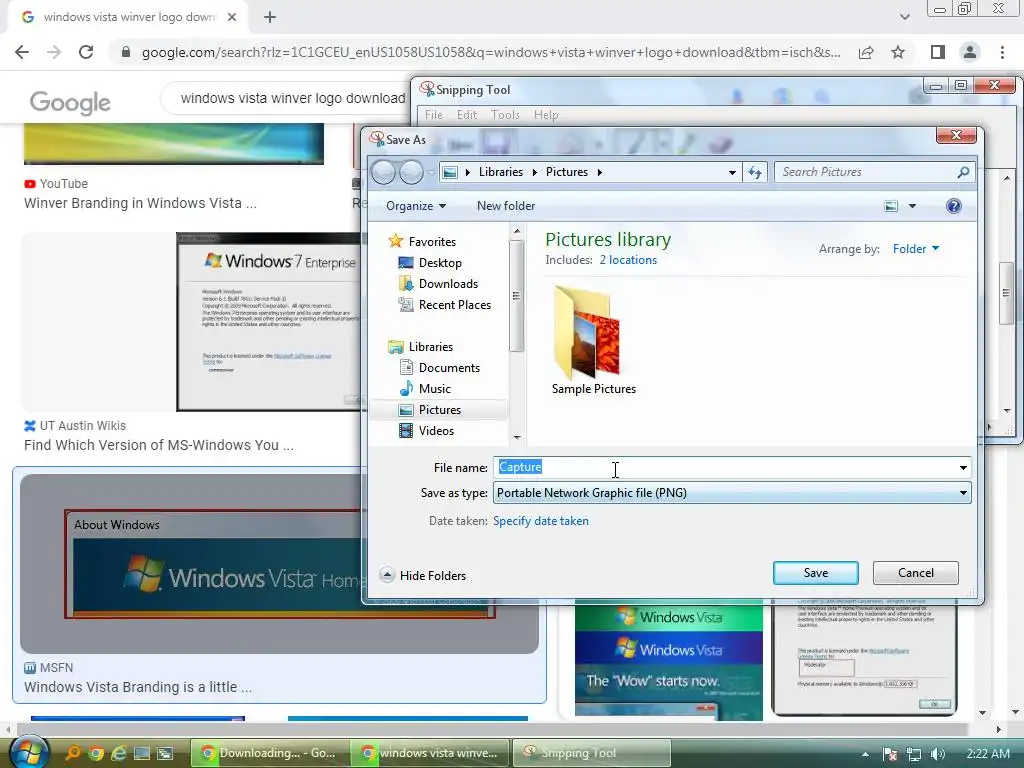The height and width of the screenshot is (768, 1024).
Task: Open the Tools menu in Snipping Tool
Action: click(505, 115)
